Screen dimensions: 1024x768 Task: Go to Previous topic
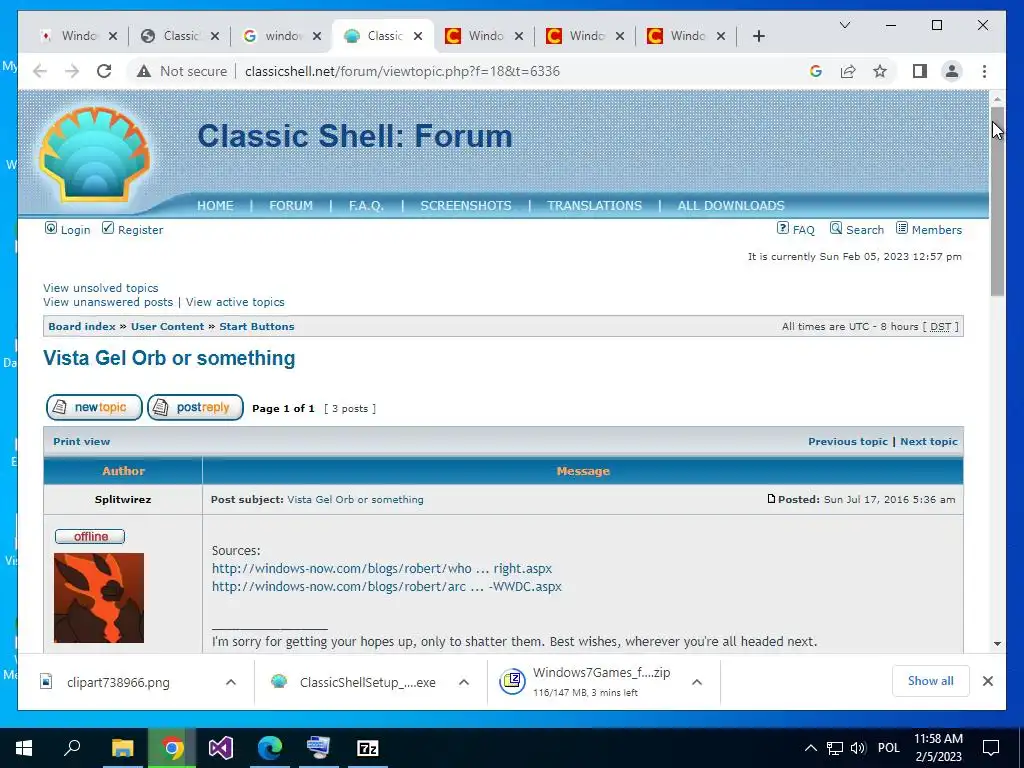[848, 441]
